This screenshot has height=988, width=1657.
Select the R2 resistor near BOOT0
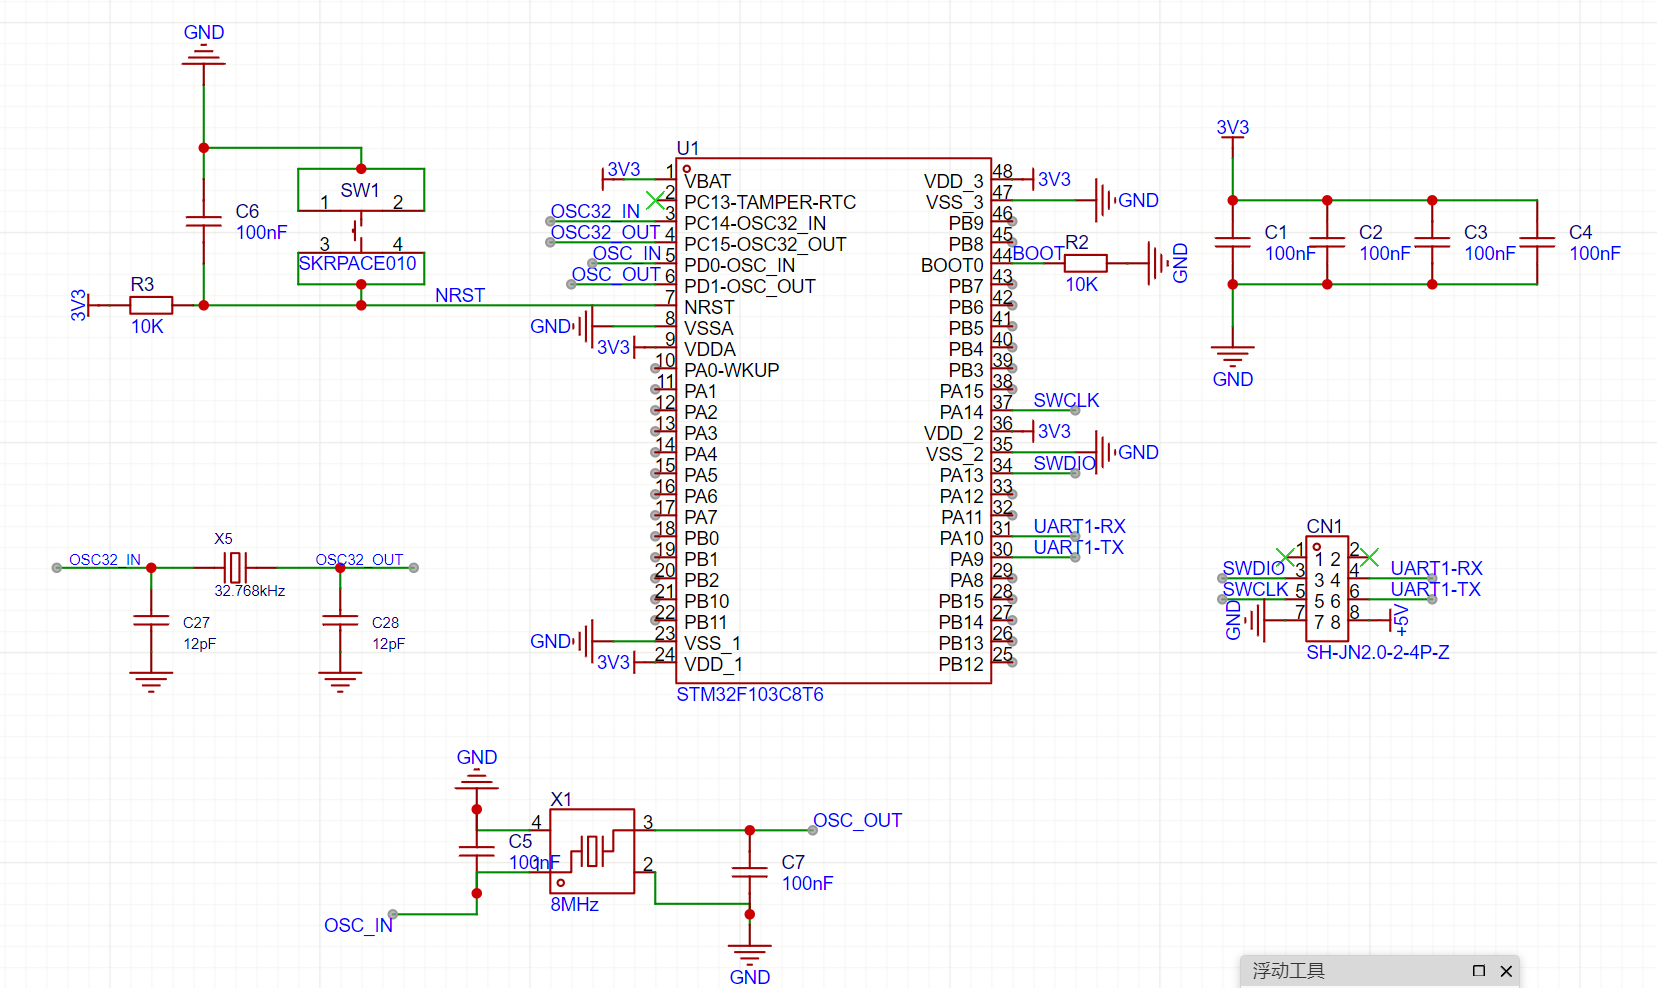[1085, 263]
